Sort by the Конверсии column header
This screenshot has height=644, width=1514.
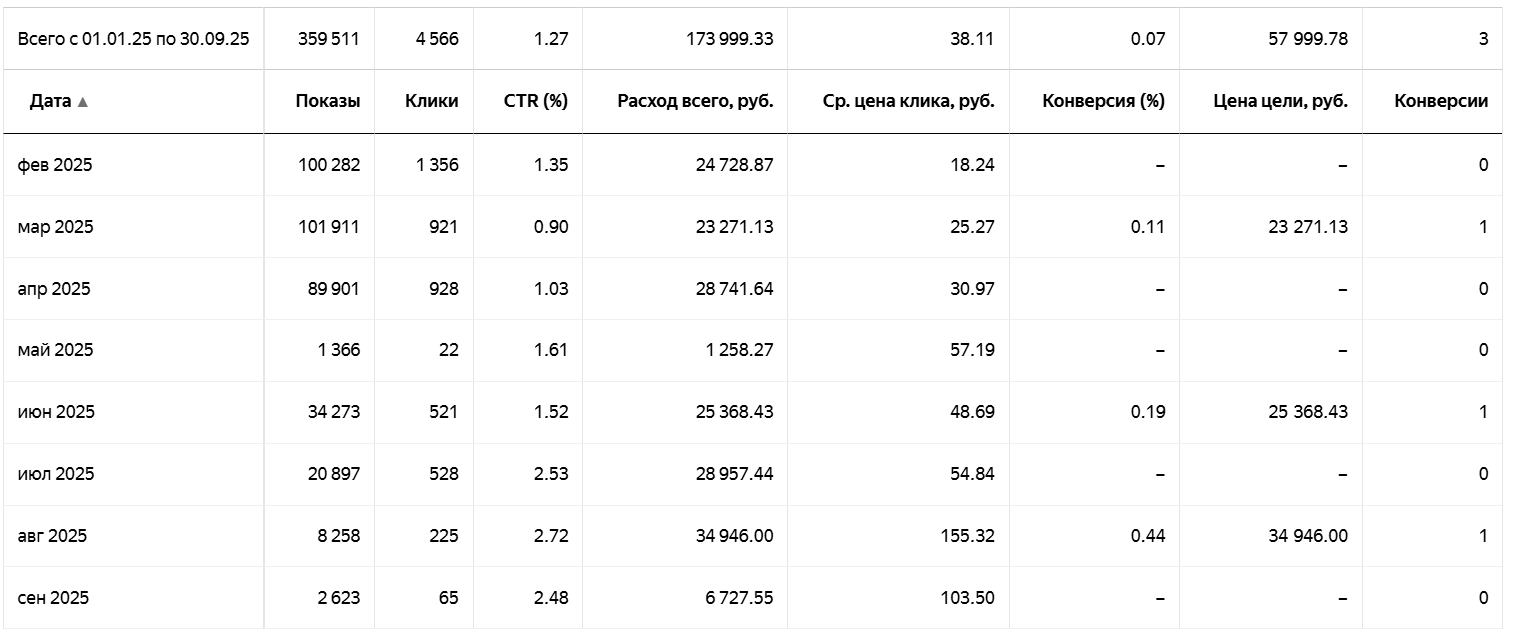pos(1440,101)
